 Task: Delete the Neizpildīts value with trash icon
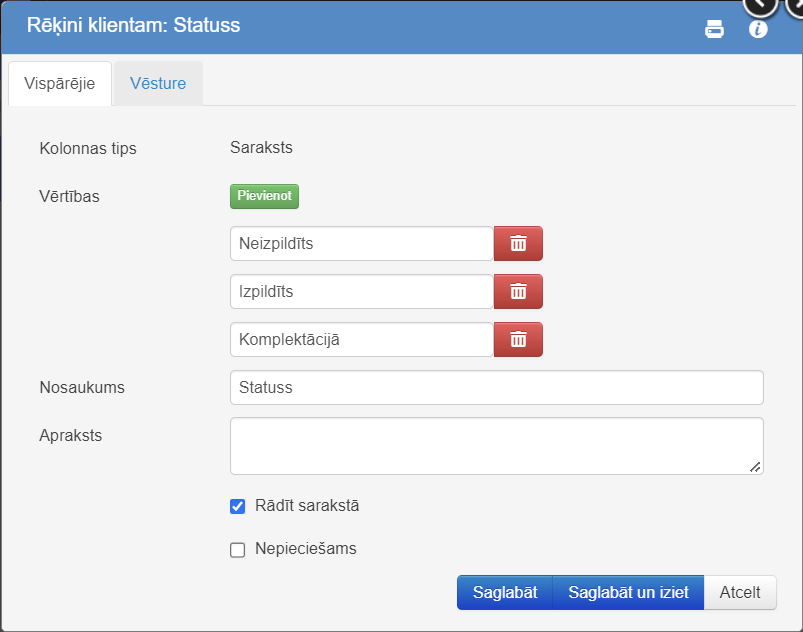pos(518,243)
